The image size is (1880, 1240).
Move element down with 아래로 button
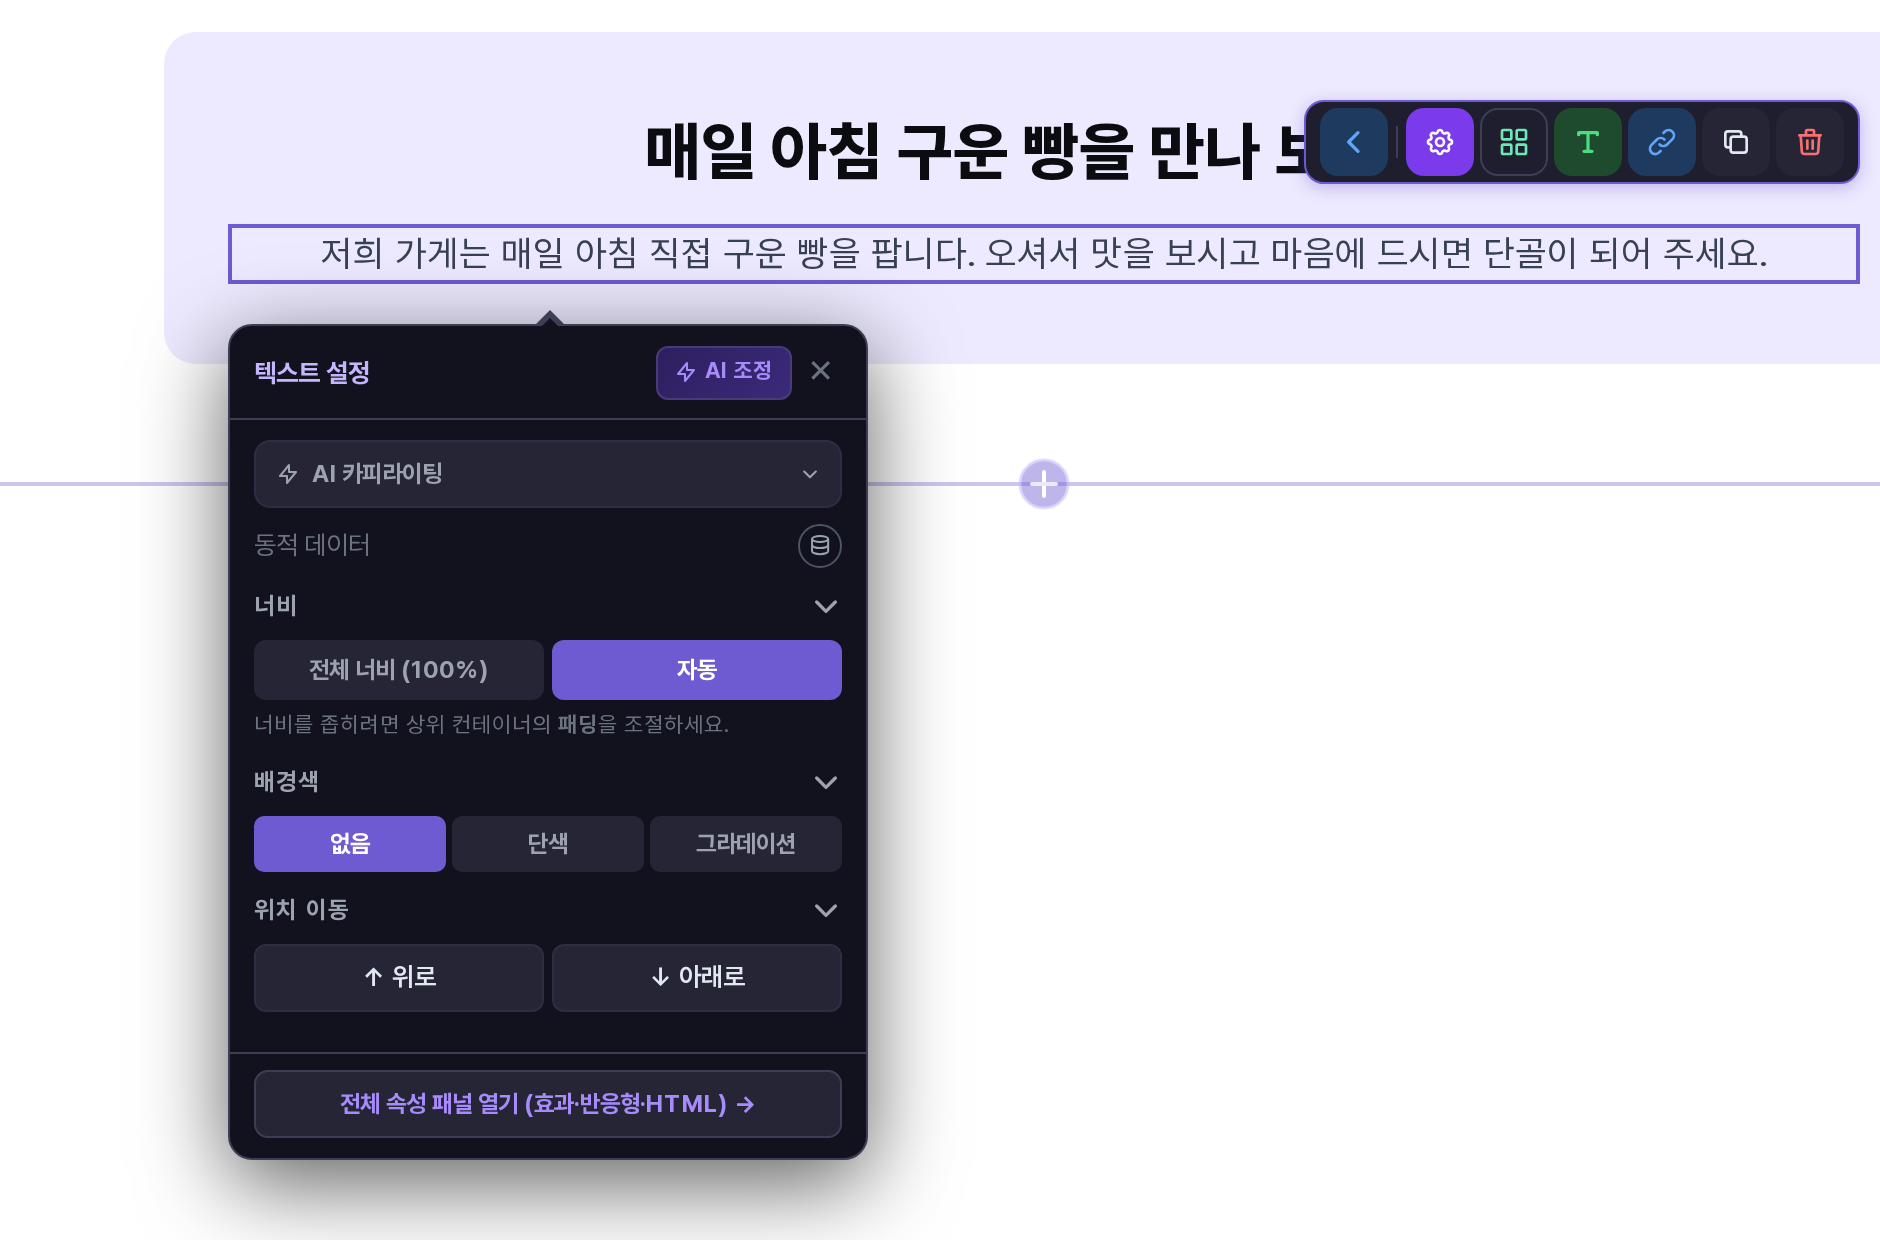tap(696, 977)
